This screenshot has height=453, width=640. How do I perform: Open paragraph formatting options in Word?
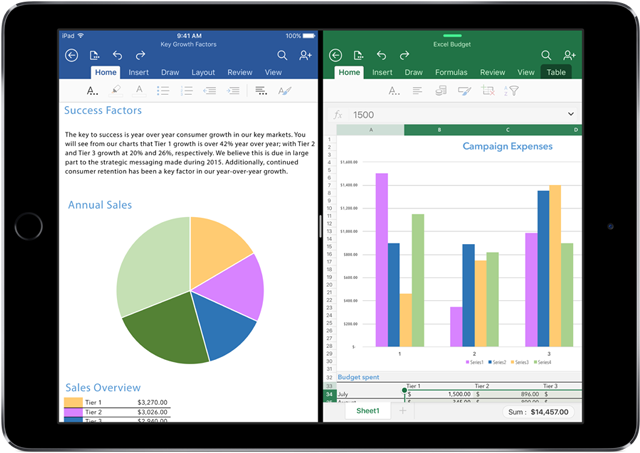[x=261, y=91]
